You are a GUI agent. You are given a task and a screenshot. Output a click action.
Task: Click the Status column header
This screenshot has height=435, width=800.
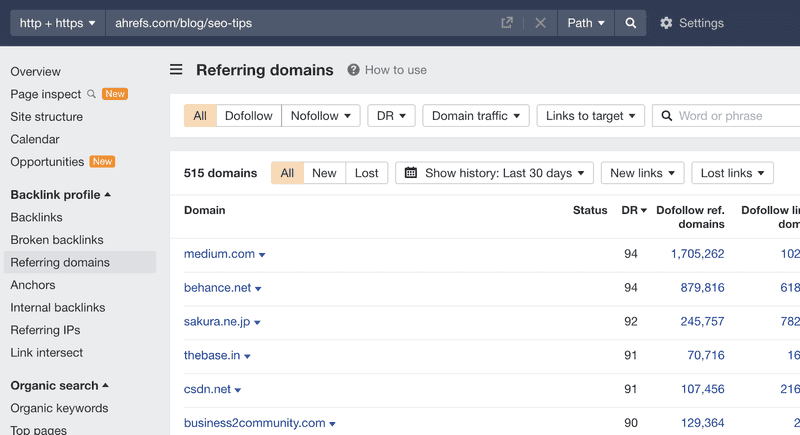click(x=590, y=210)
